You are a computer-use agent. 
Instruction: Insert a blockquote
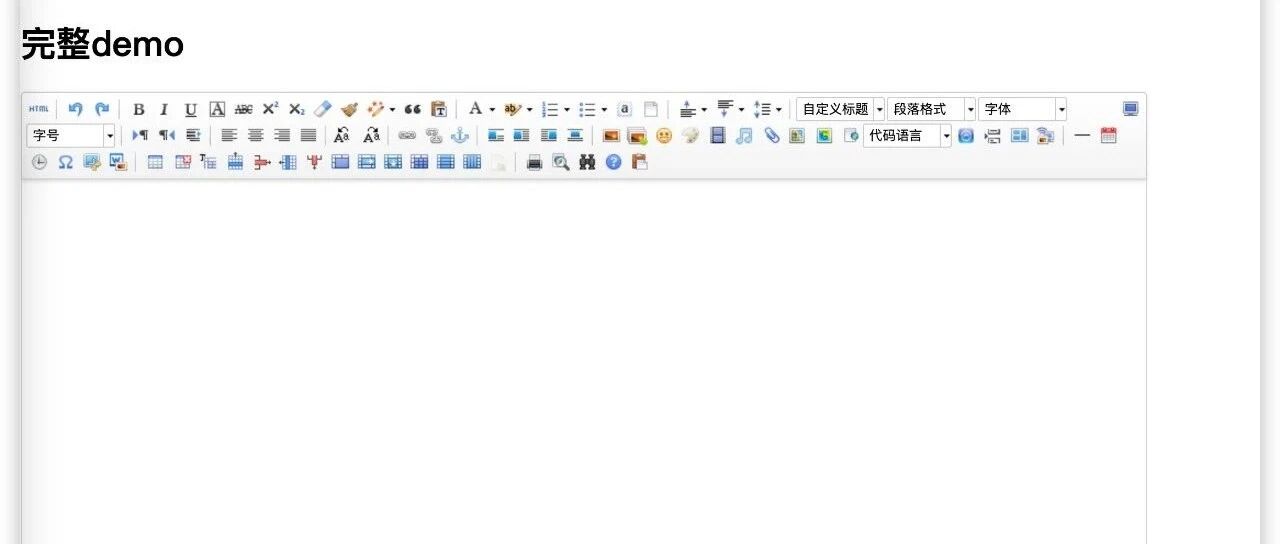pyautogui.click(x=412, y=109)
